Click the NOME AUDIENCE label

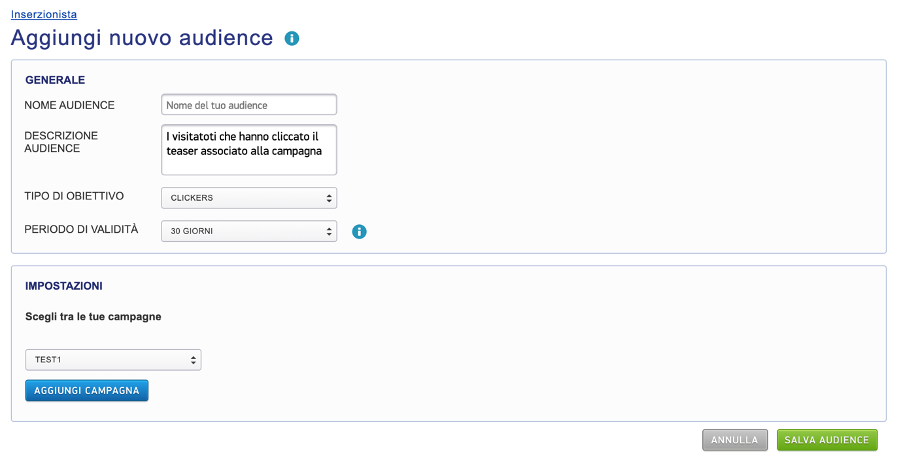[69, 105]
